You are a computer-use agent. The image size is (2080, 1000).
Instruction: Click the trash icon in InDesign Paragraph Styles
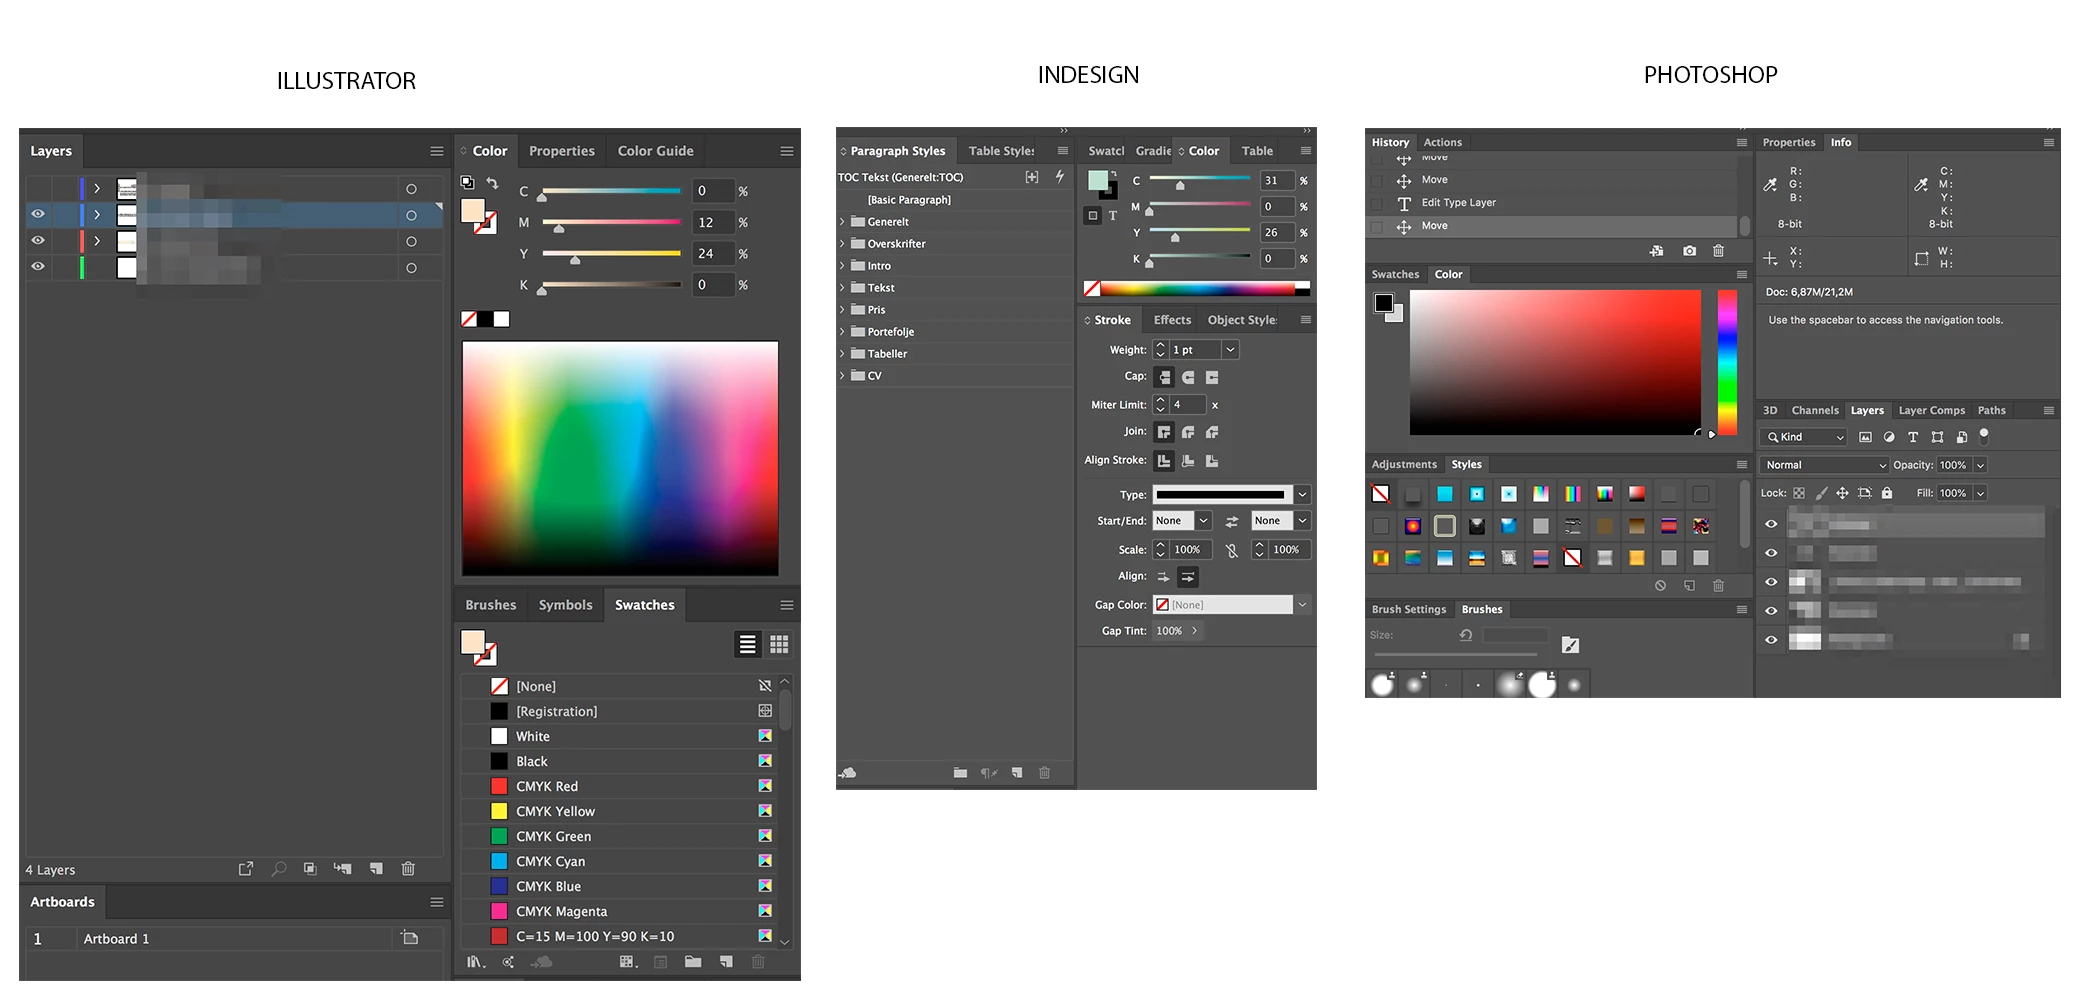point(1045,773)
